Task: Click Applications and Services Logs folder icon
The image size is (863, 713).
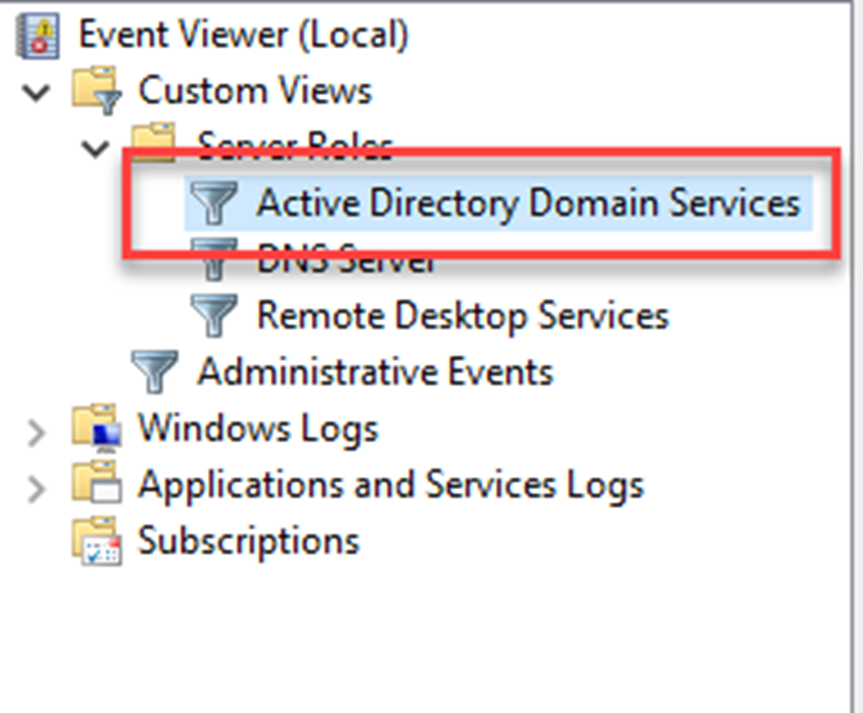Action: [96, 482]
